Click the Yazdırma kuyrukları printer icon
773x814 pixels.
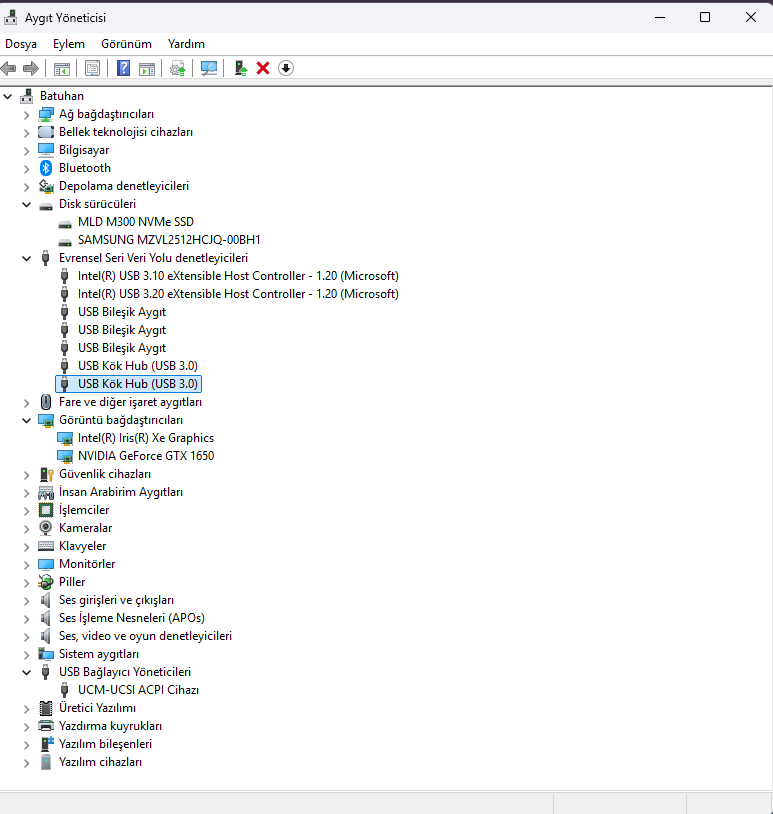pyautogui.click(x=46, y=726)
